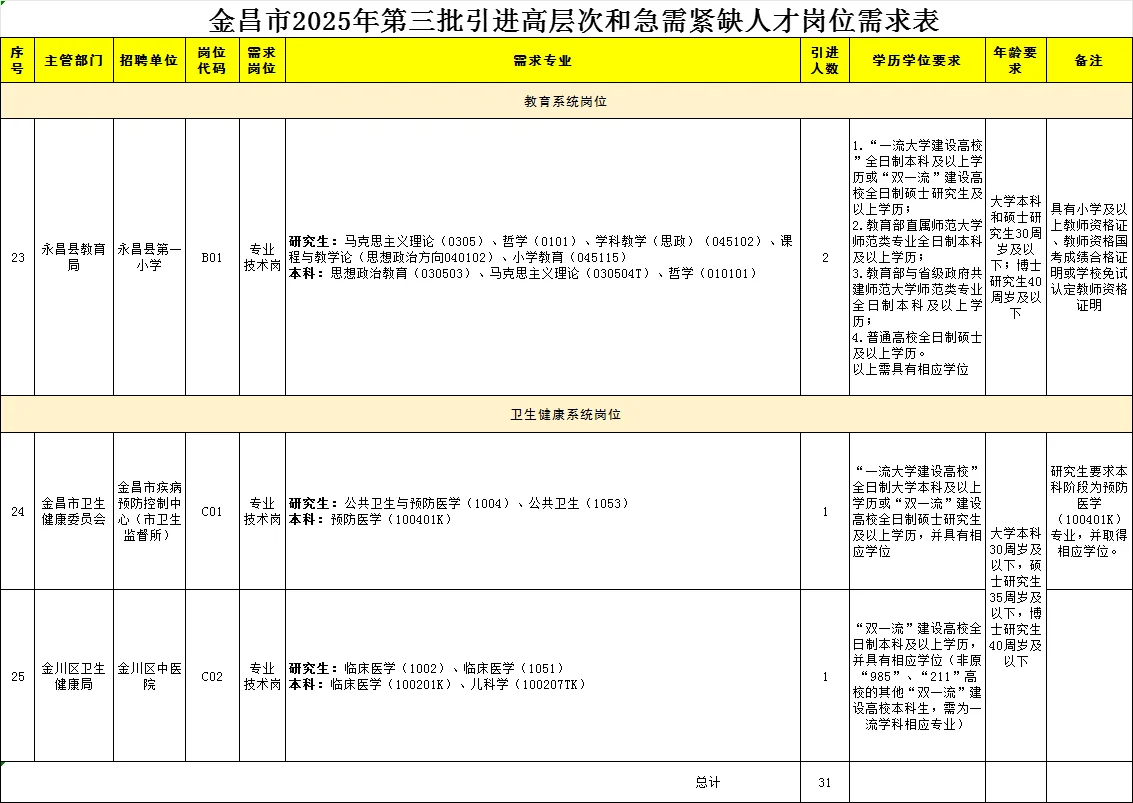Click the 学历学位要求 column header
The width and height of the screenshot is (1133, 803).
click(x=914, y=59)
